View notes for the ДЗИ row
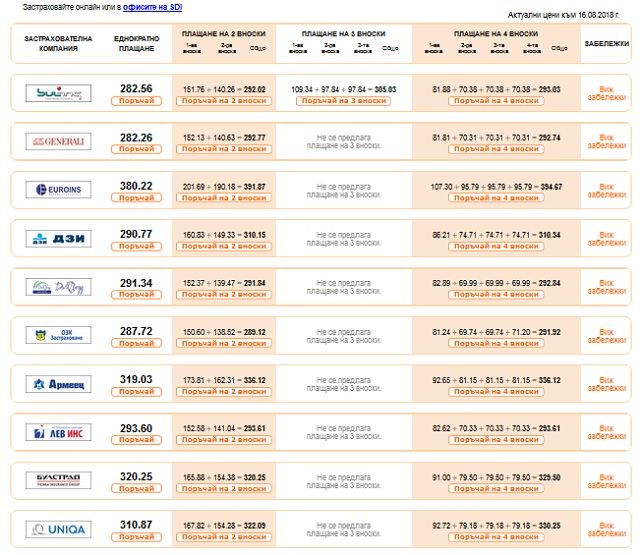 coord(607,239)
